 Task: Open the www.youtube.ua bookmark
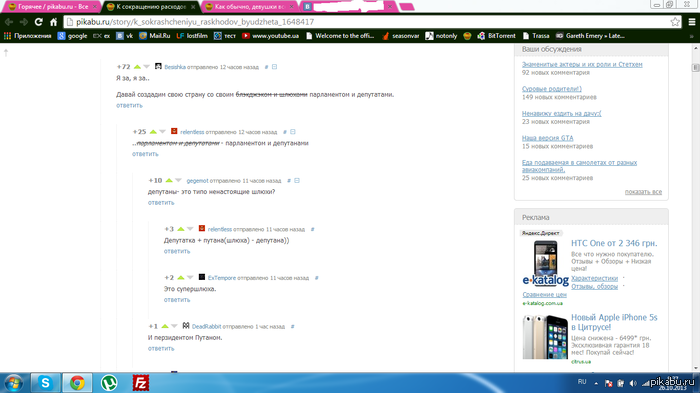click(271, 36)
